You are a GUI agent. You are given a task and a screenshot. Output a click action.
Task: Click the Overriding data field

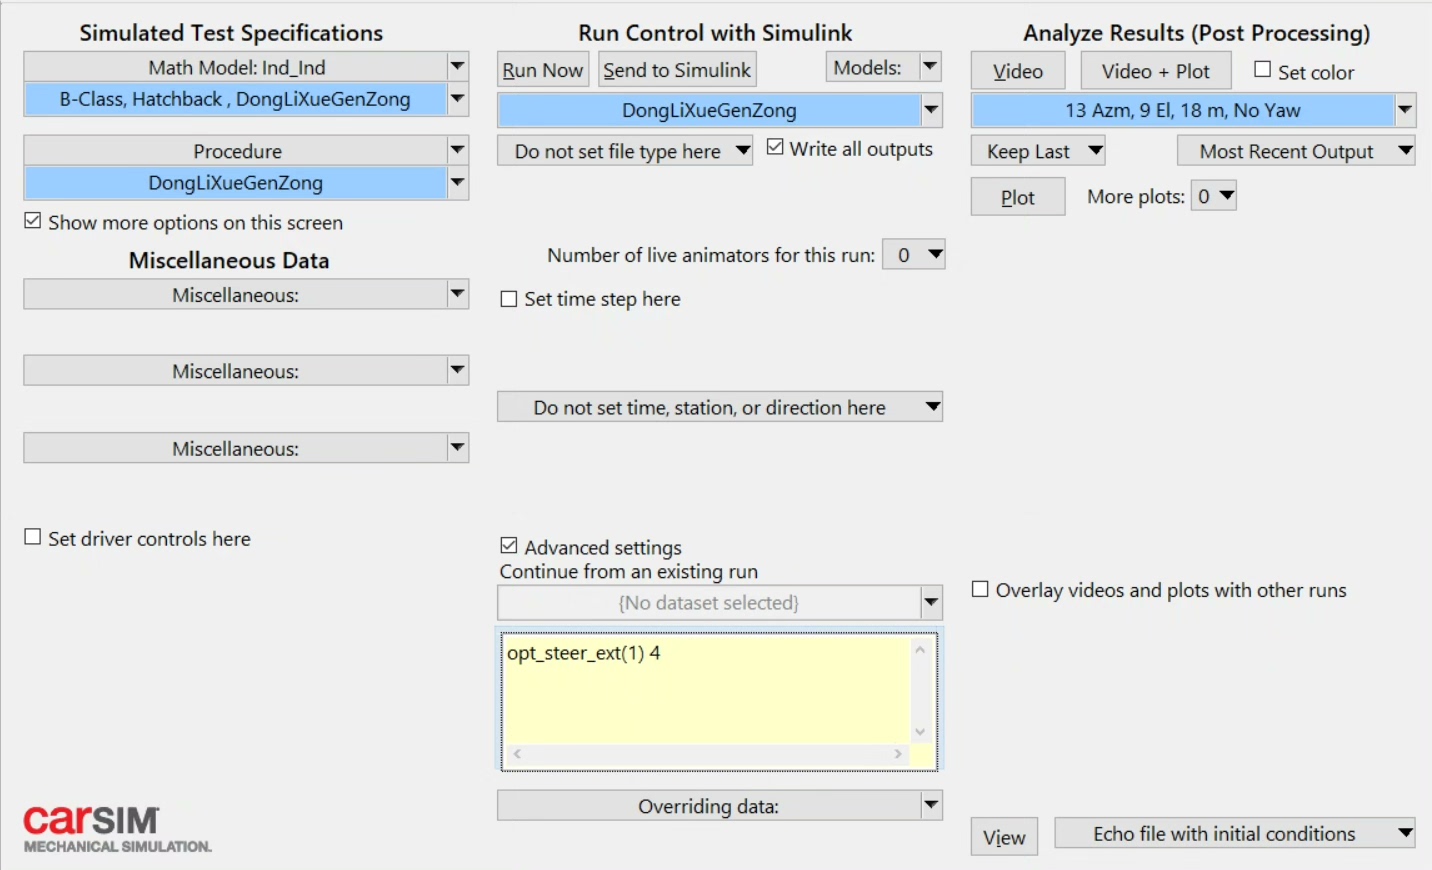(x=709, y=805)
